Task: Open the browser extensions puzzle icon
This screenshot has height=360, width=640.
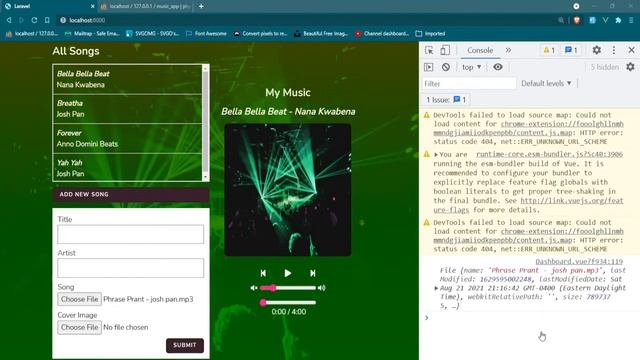Action: click(618, 20)
